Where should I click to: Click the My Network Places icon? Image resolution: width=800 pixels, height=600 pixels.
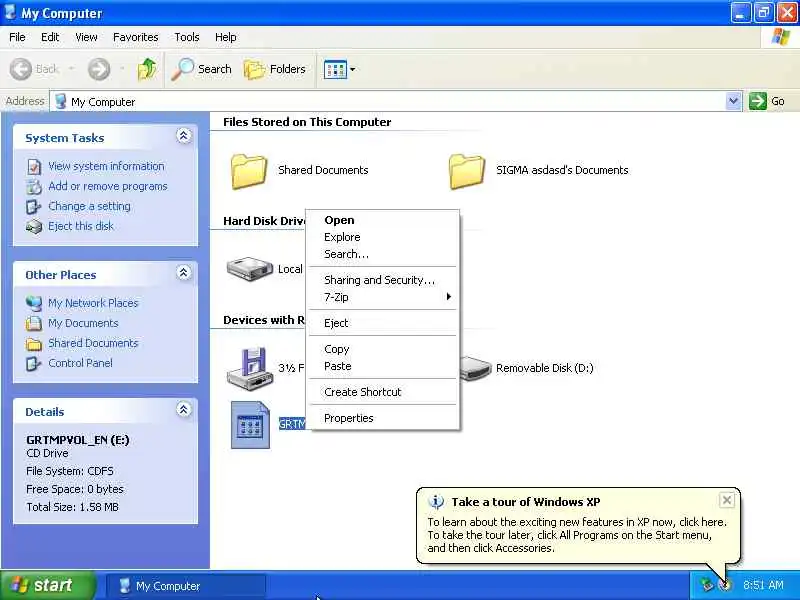(x=34, y=304)
